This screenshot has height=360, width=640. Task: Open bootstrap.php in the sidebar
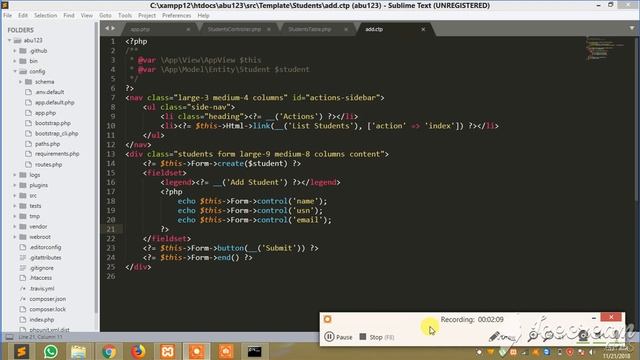[53, 123]
